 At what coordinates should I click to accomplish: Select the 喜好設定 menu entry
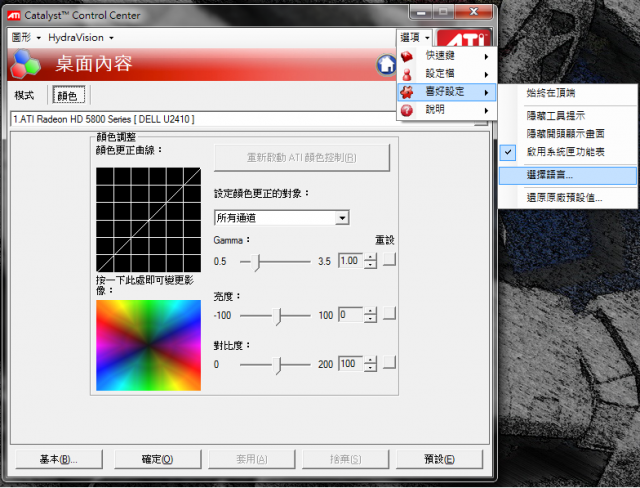point(447,92)
